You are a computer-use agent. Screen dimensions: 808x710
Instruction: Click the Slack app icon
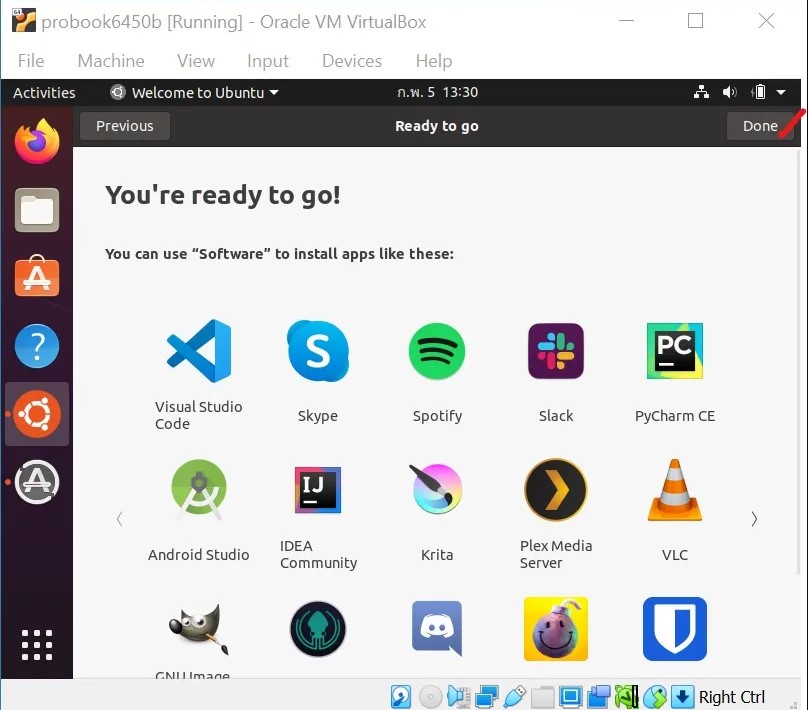[556, 351]
